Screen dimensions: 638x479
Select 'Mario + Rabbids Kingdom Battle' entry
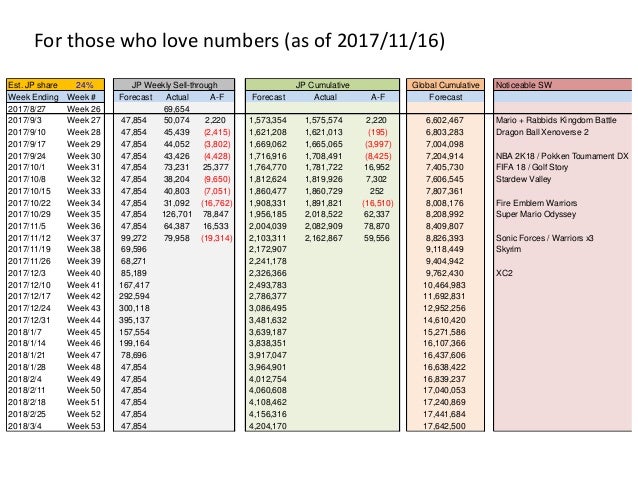[556, 120]
